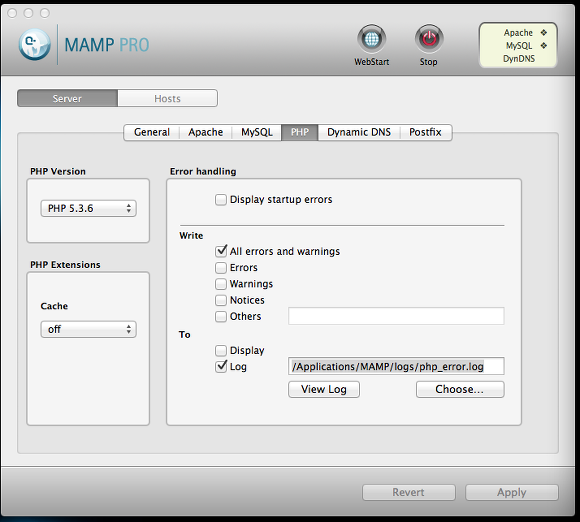Click the red Stop power icon
This screenshot has width=580, height=522.
coord(429,38)
